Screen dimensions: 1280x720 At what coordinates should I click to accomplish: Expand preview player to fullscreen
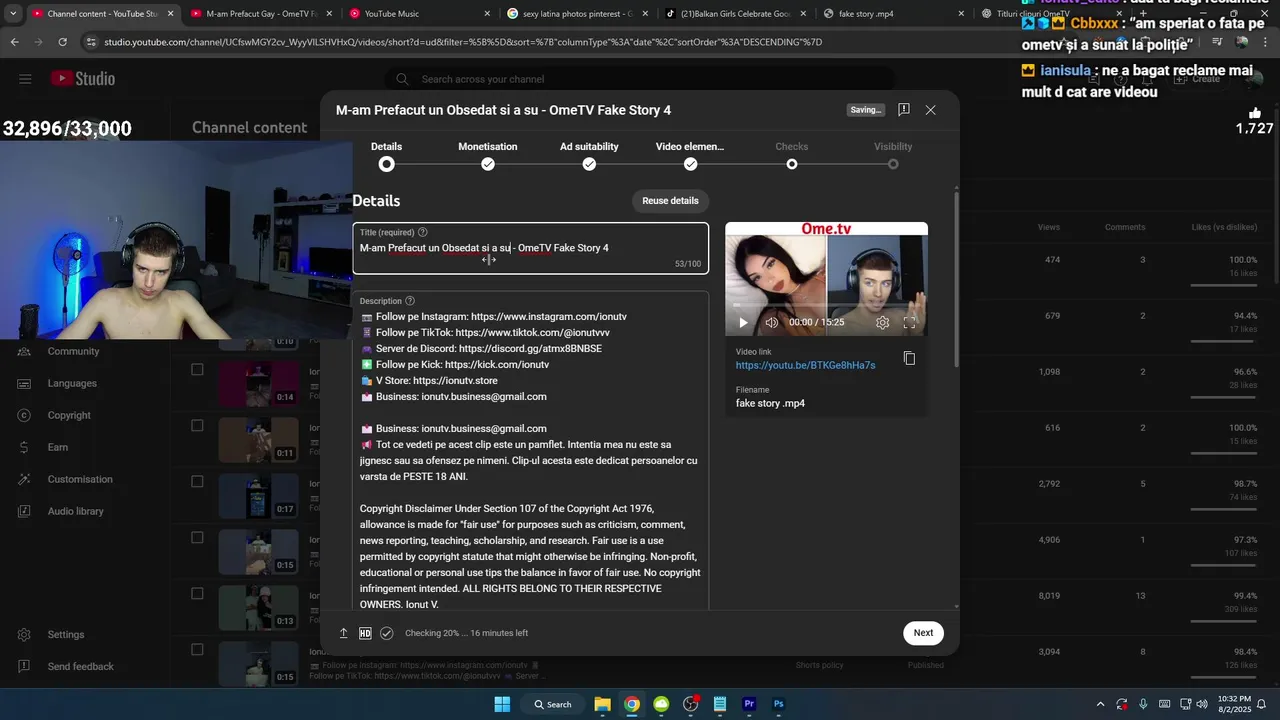[x=910, y=322]
